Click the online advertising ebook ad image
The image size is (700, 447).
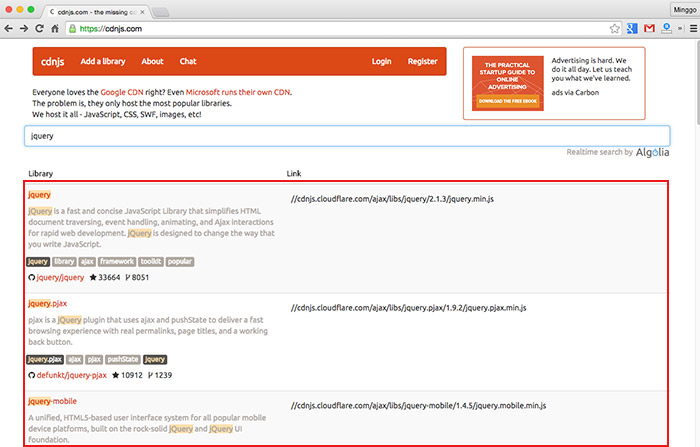[x=508, y=83]
